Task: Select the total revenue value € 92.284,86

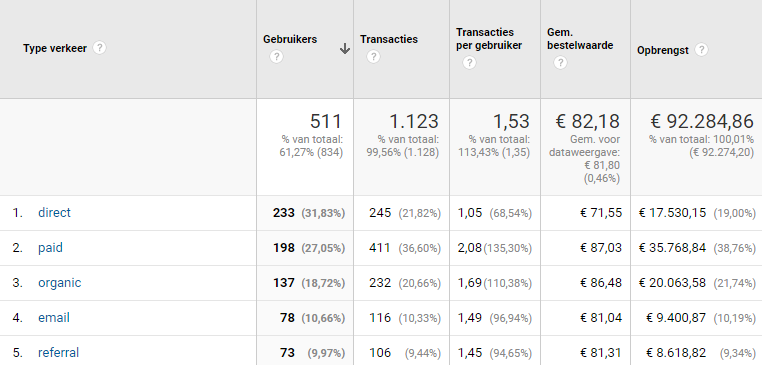Action: click(x=702, y=122)
